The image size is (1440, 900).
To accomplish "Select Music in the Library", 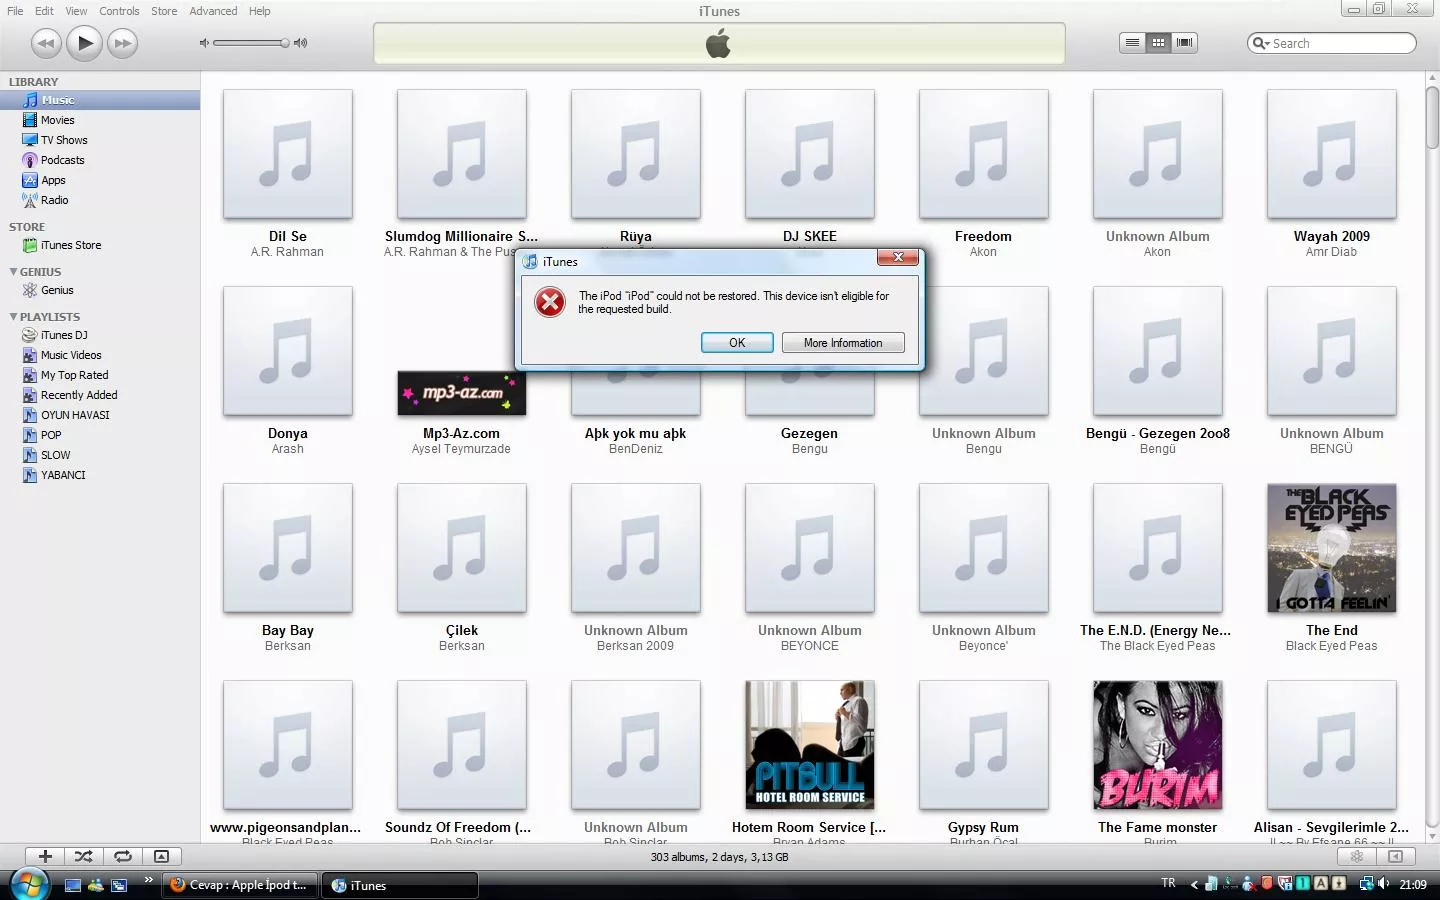I will click(100, 100).
